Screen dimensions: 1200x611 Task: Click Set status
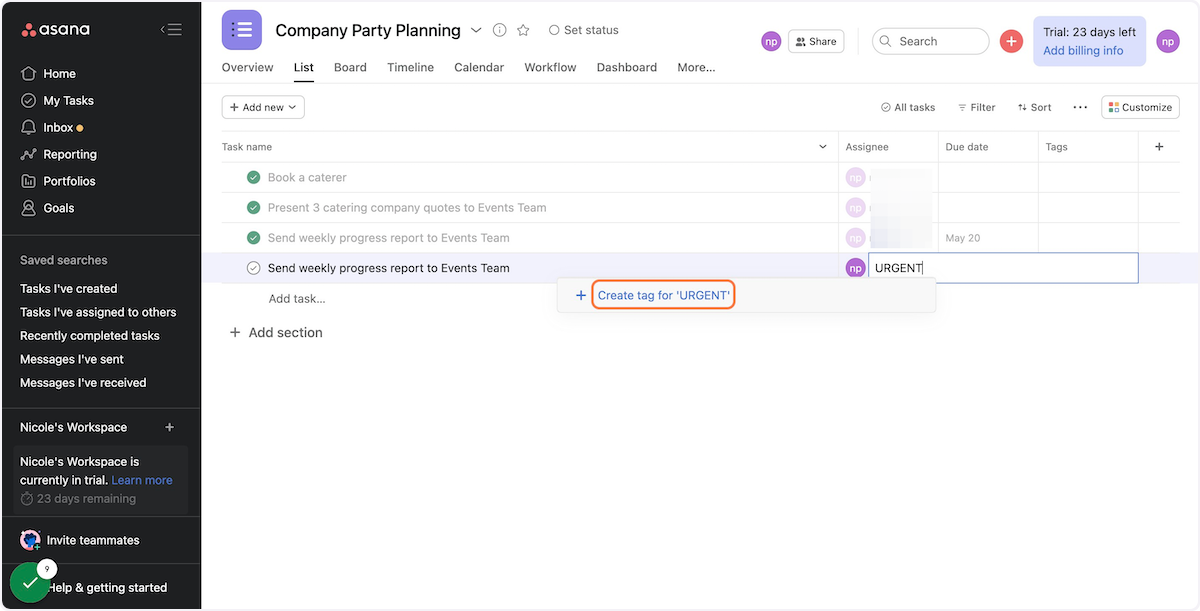pyautogui.click(x=584, y=30)
